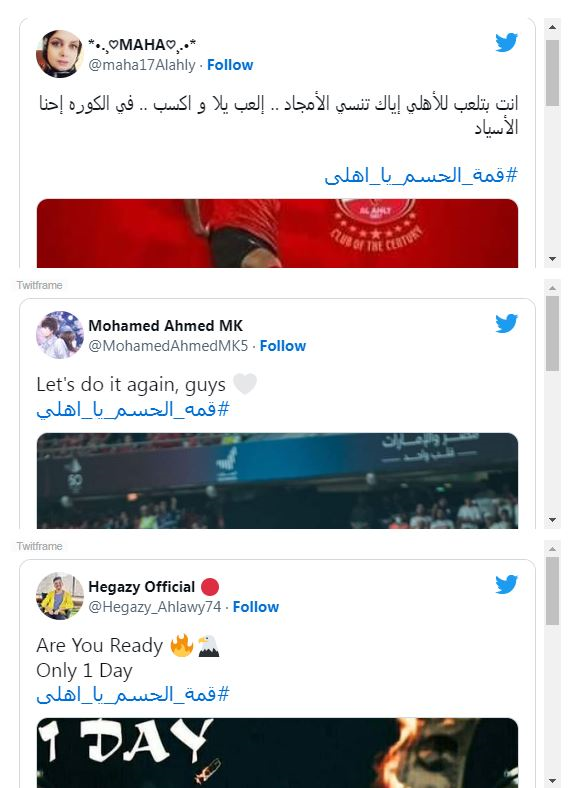Viewport: 580px width, 788px height.
Task: Click the Twitter bird icon in Hegazy Official's tweet
Action: (506, 584)
